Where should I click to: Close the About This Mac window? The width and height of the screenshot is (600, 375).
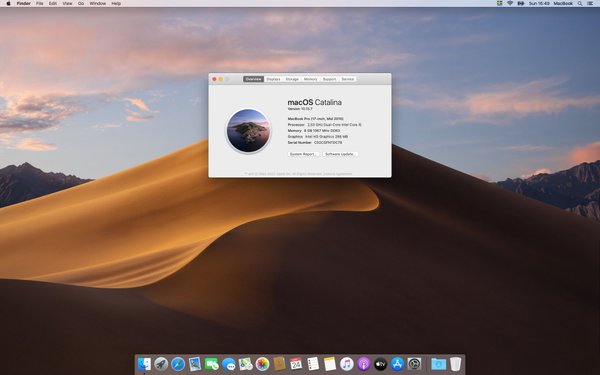[x=214, y=79]
